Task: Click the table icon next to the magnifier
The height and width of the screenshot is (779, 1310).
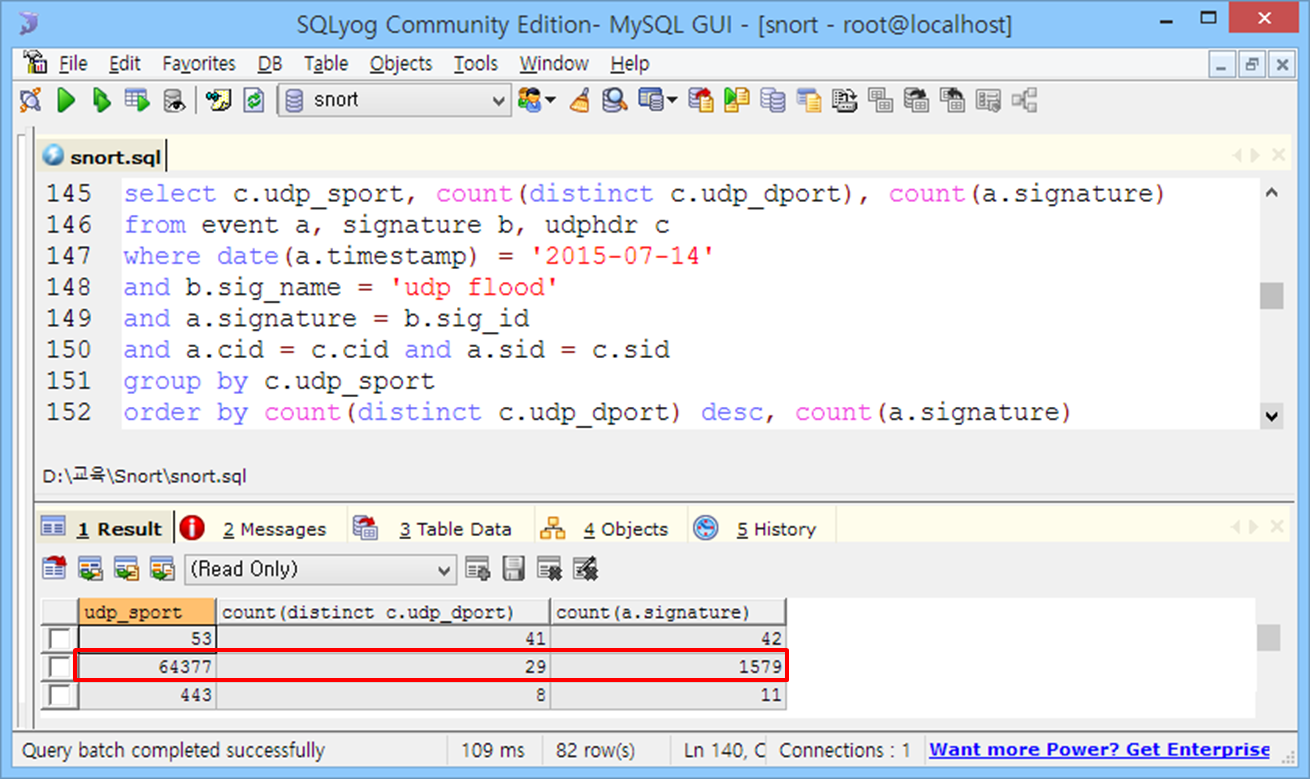Action: pos(651,100)
